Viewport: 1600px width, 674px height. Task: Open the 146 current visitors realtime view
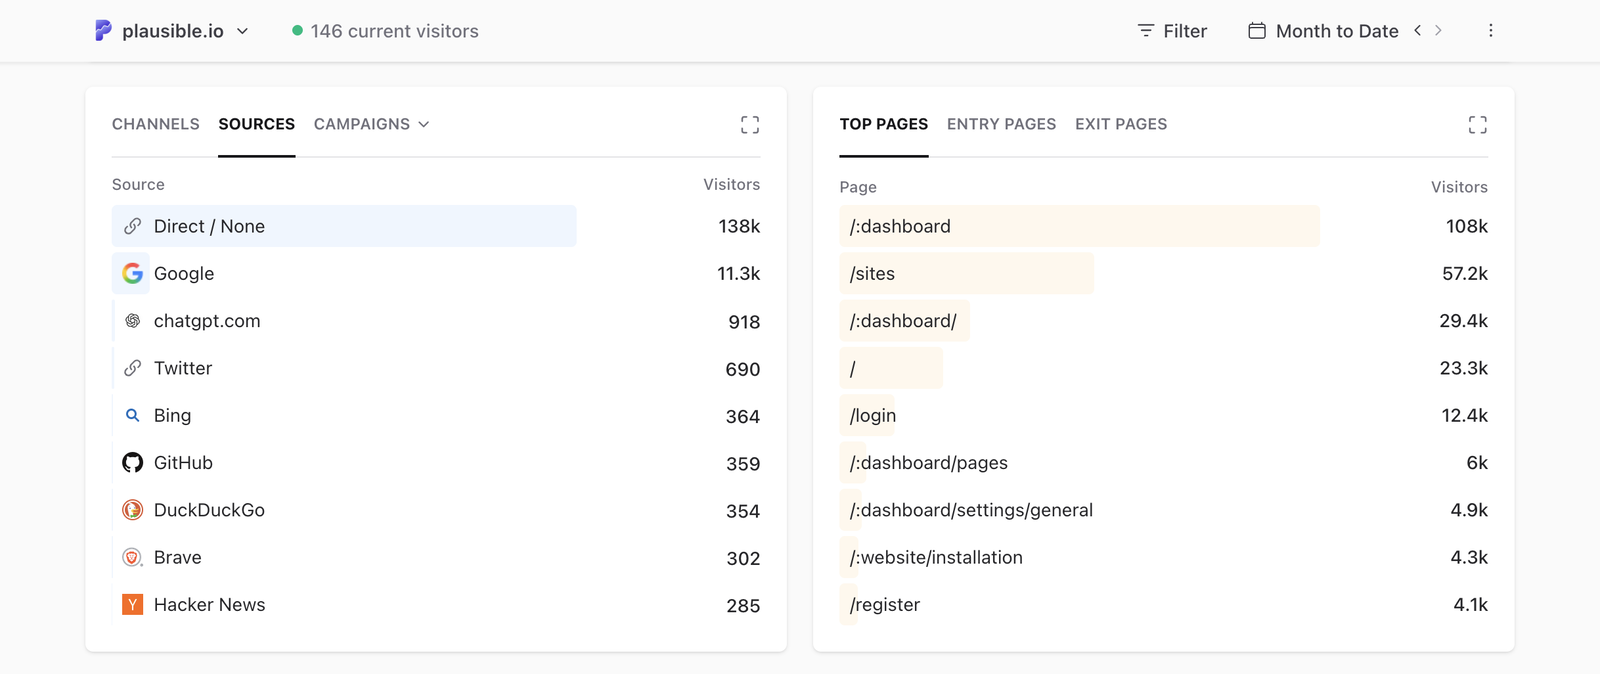click(x=386, y=31)
